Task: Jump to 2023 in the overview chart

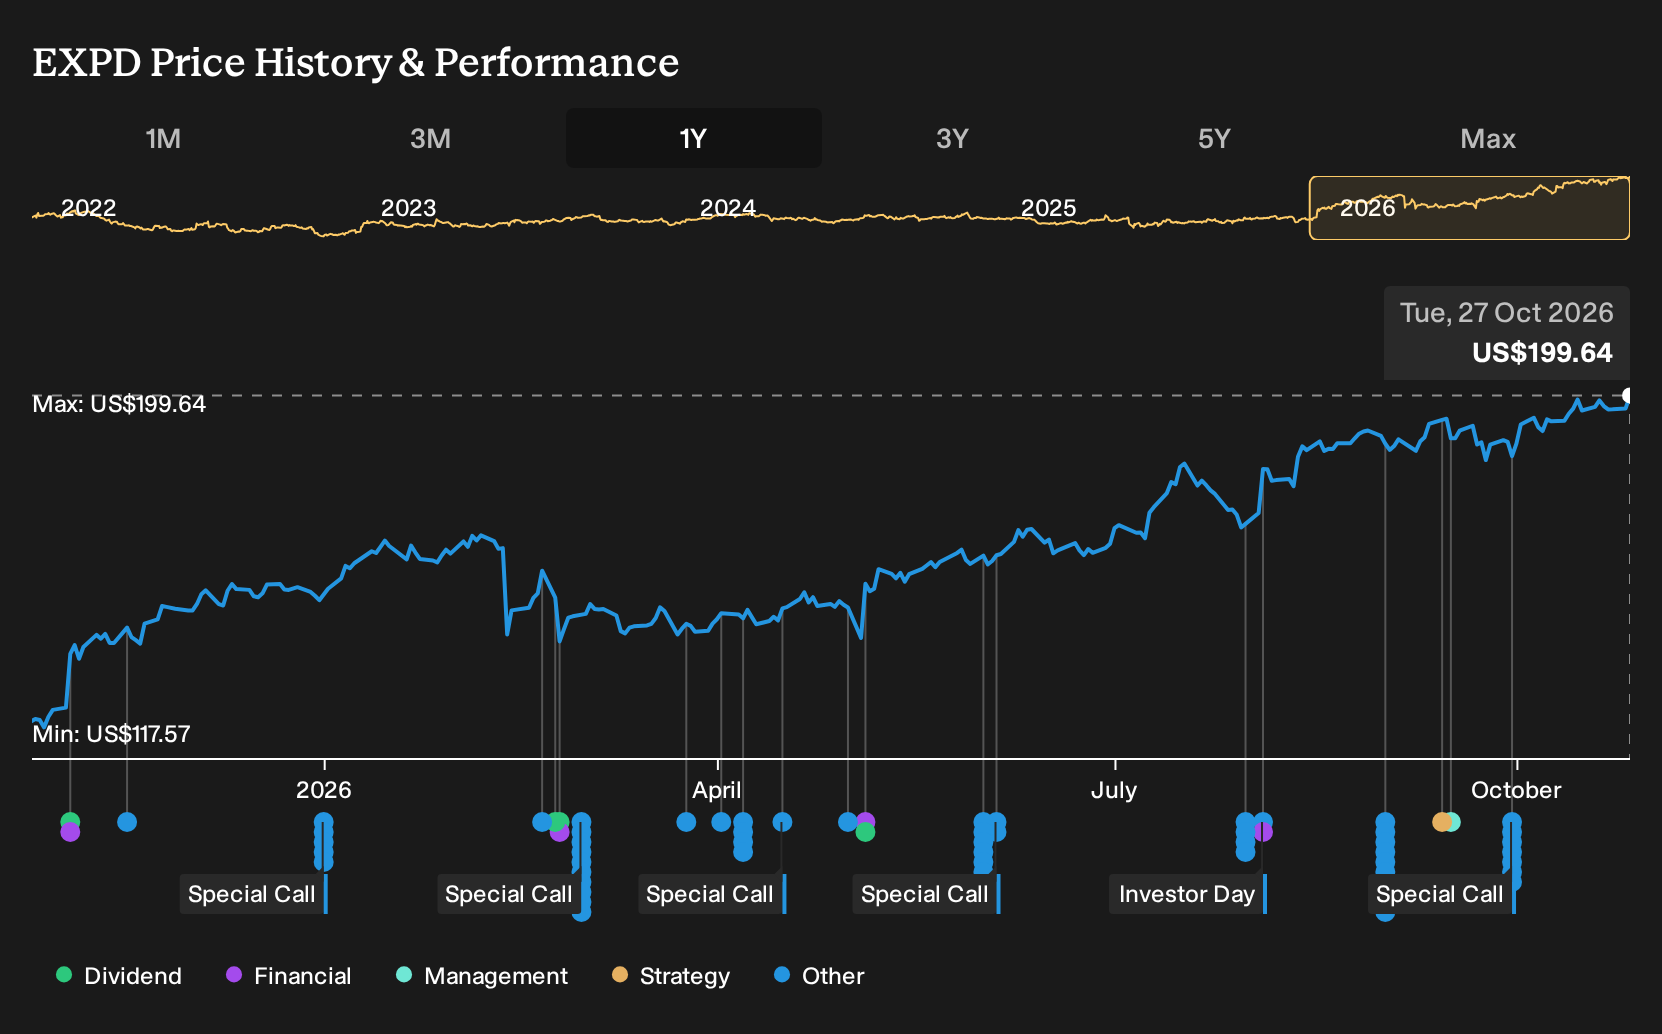Action: click(x=409, y=208)
